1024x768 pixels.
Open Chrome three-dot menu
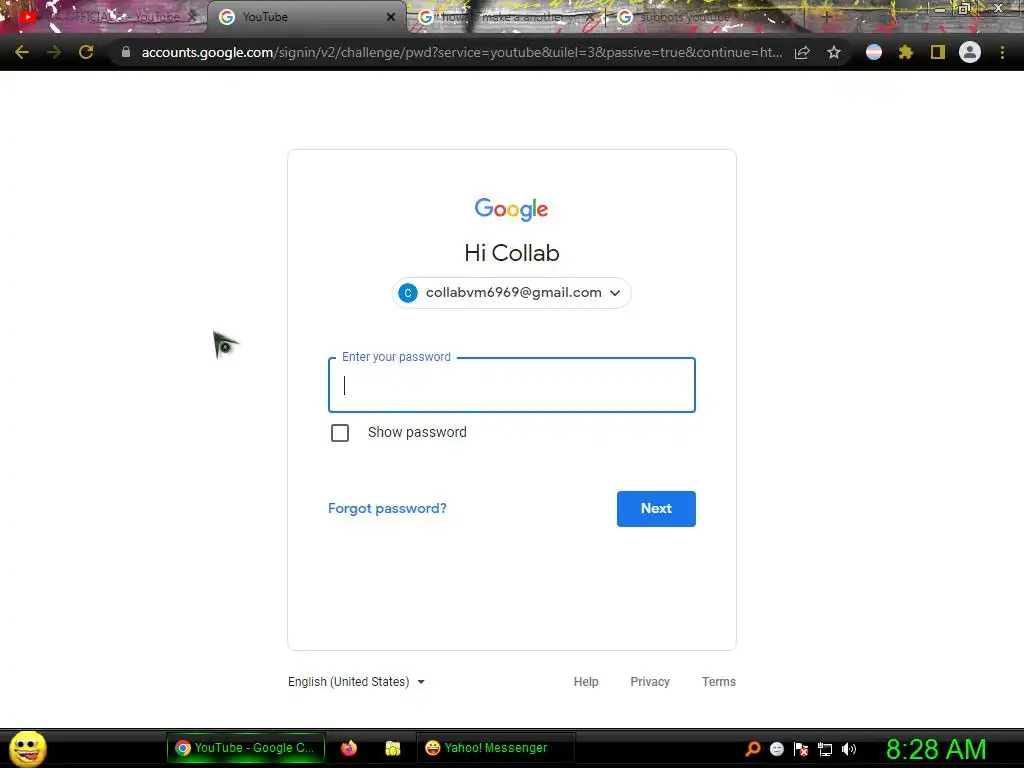click(x=1002, y=52)
